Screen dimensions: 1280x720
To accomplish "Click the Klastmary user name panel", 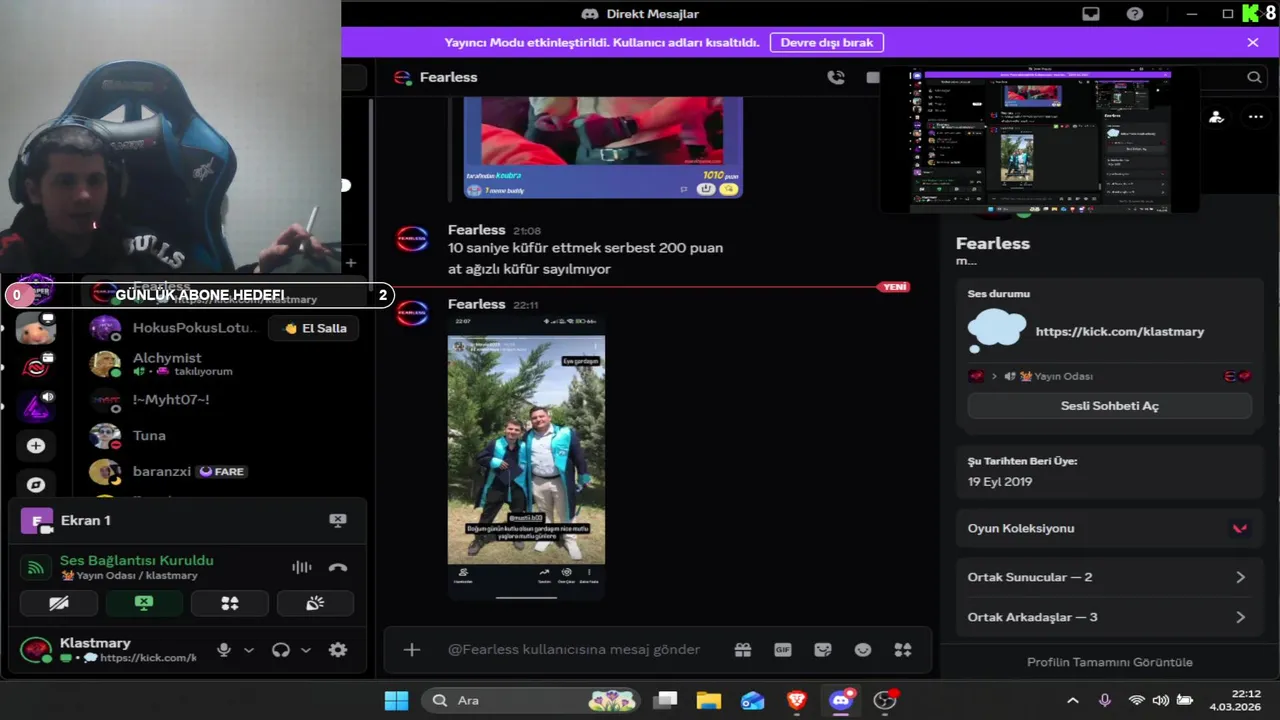I will (110, 650).
